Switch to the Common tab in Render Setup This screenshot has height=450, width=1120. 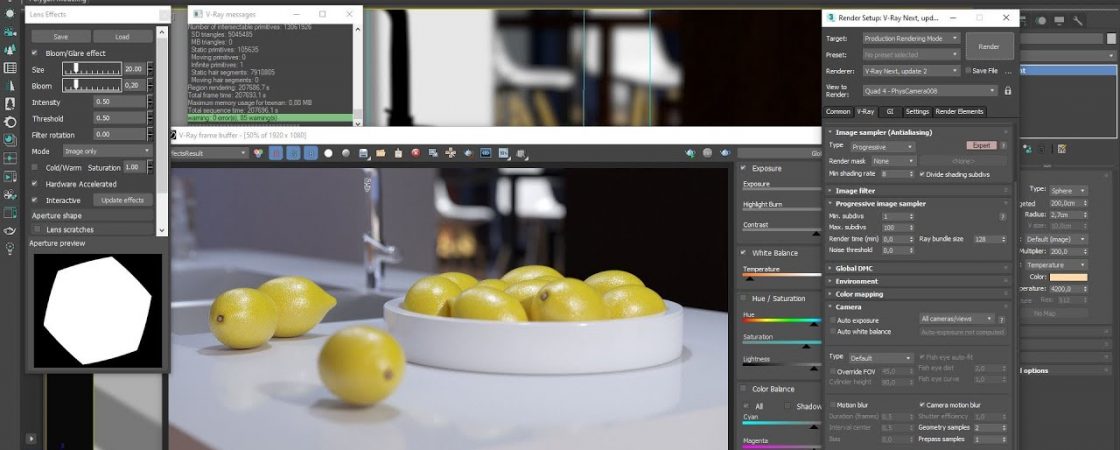pyautogui.click(x=838, y=111)
